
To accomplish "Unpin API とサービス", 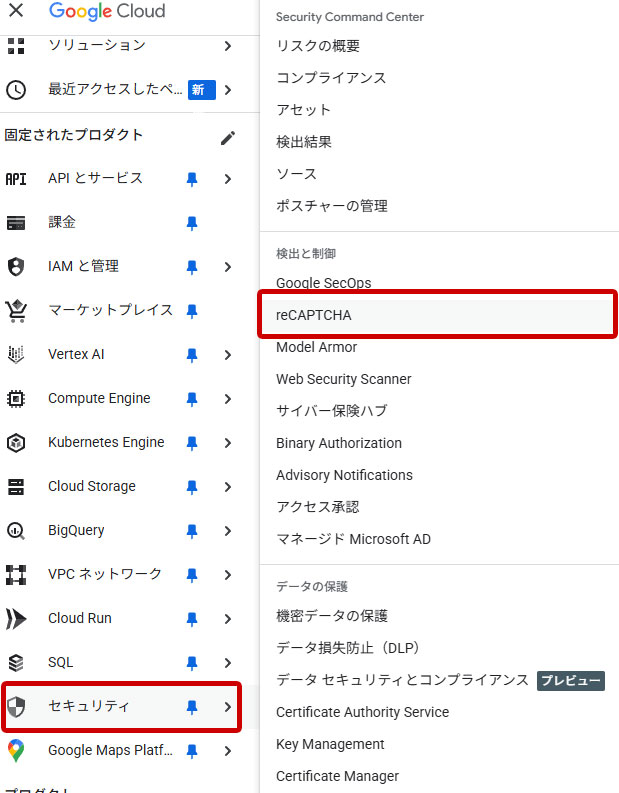I will click(192, 179).
